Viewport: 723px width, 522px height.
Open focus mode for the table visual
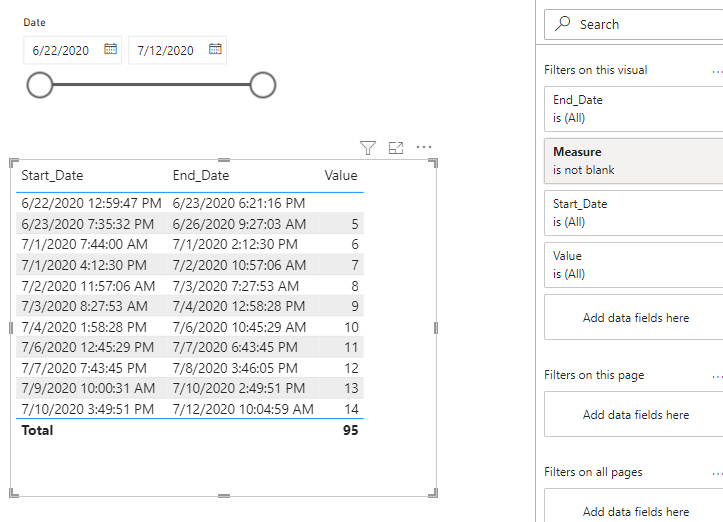click(396, 148)
